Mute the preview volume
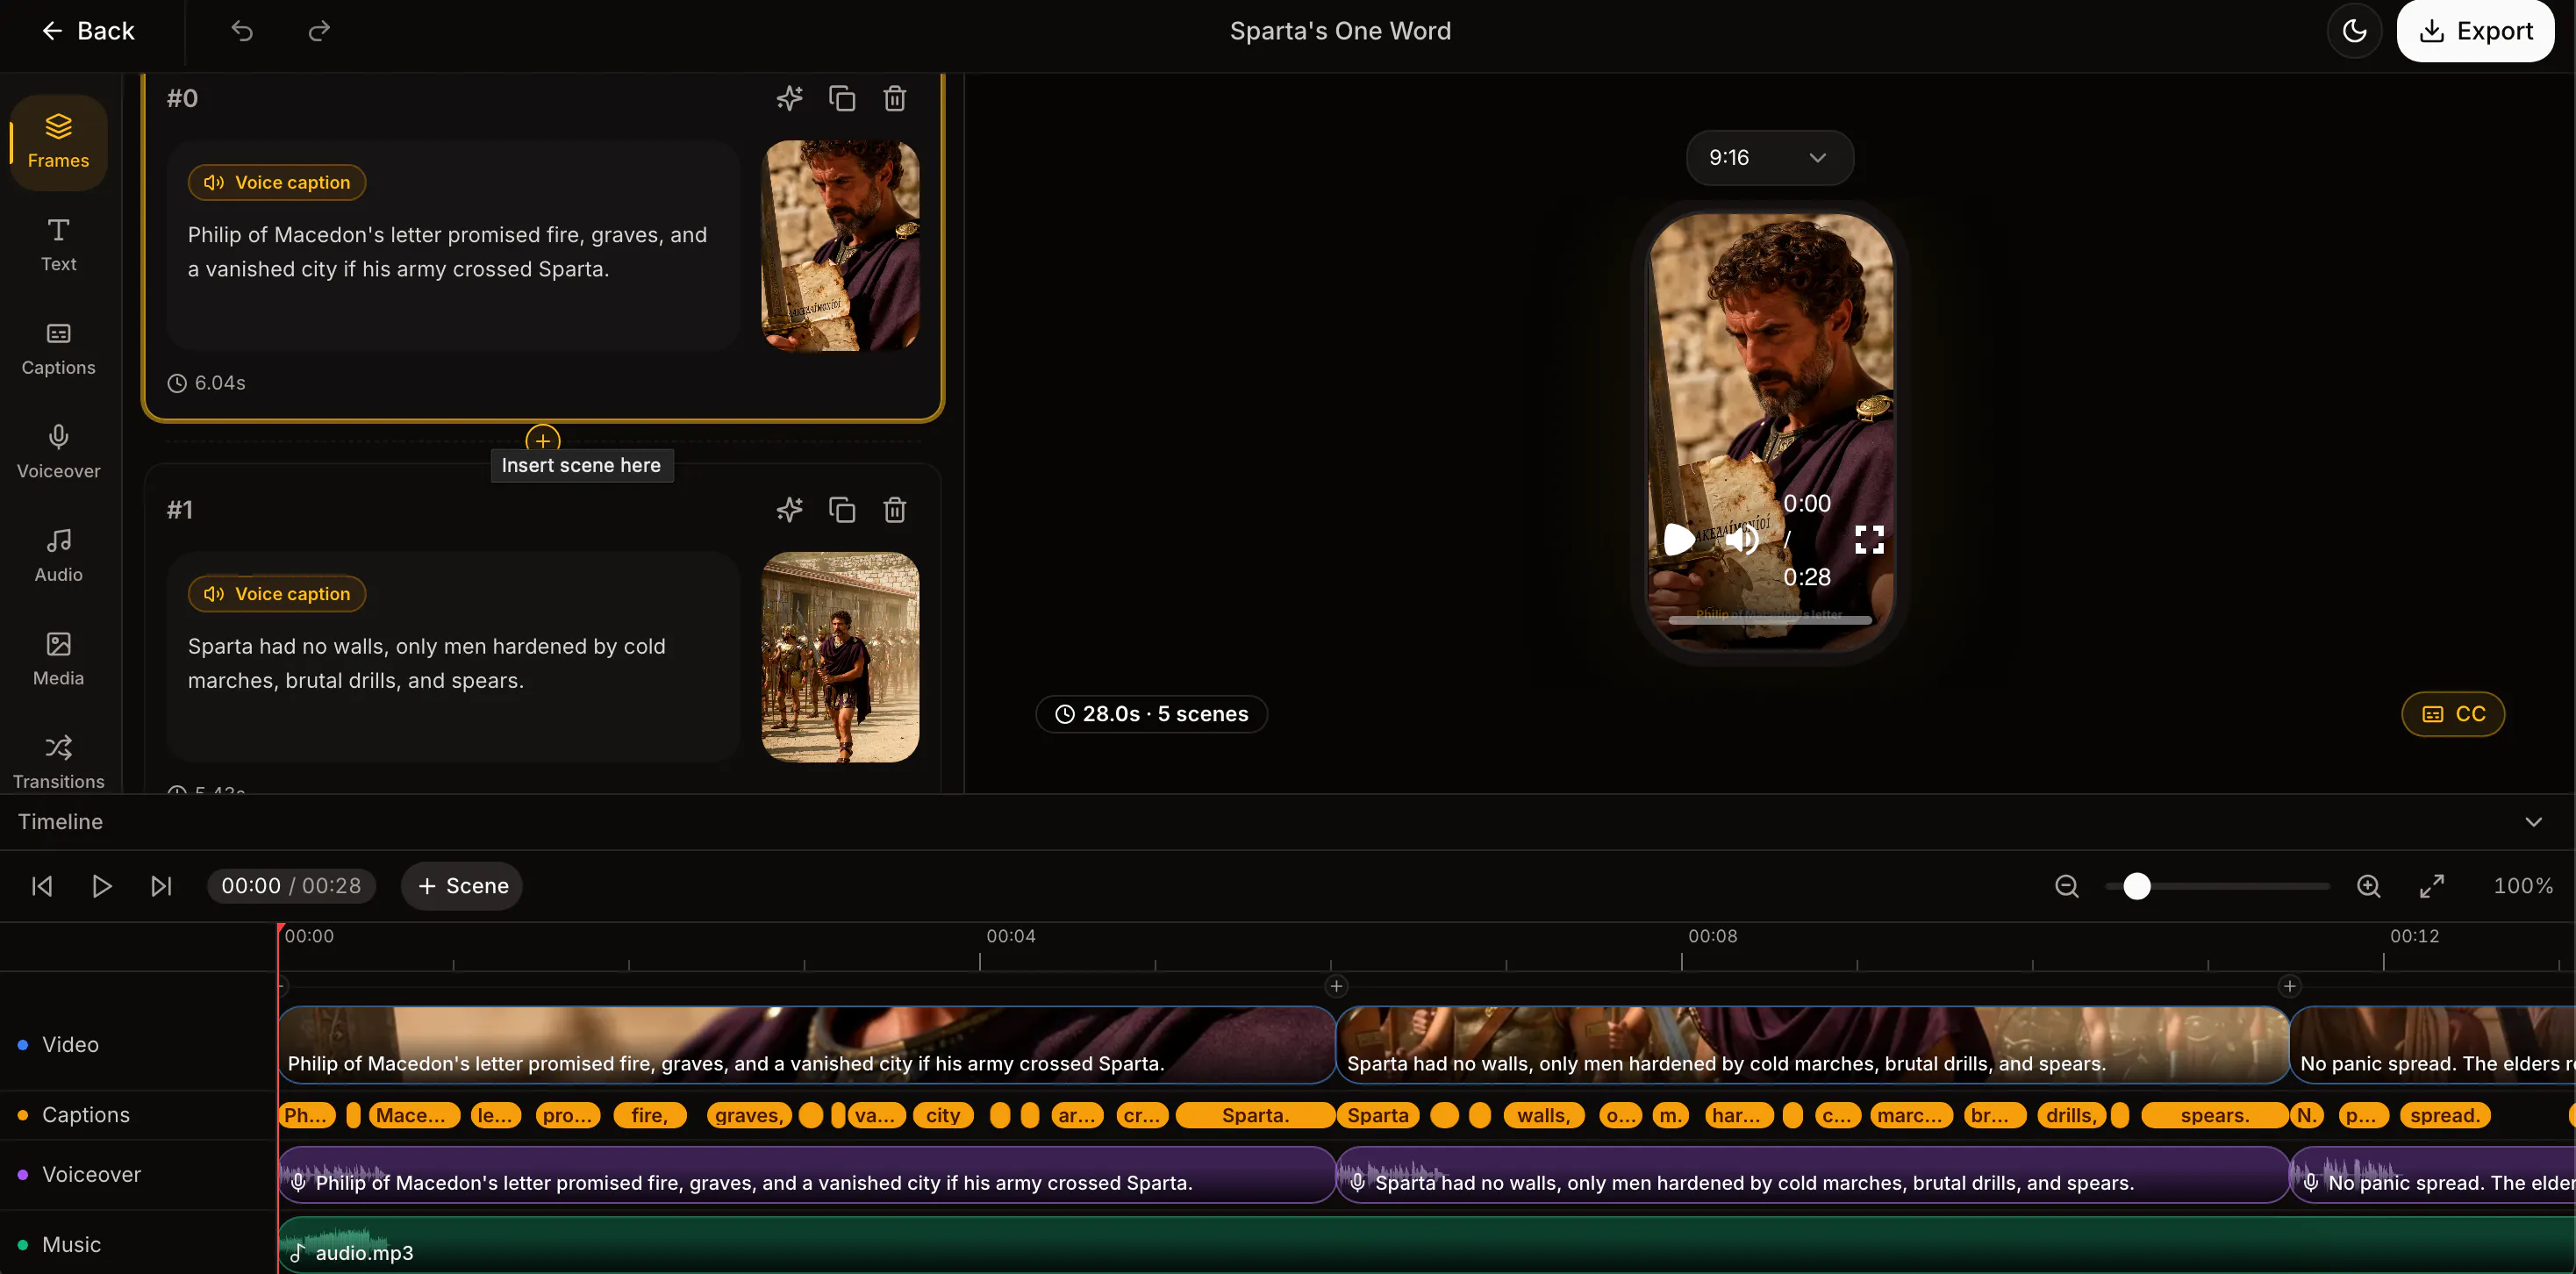The height and width of the screenshot is (1274, 2576). [x=1741, y=540]
